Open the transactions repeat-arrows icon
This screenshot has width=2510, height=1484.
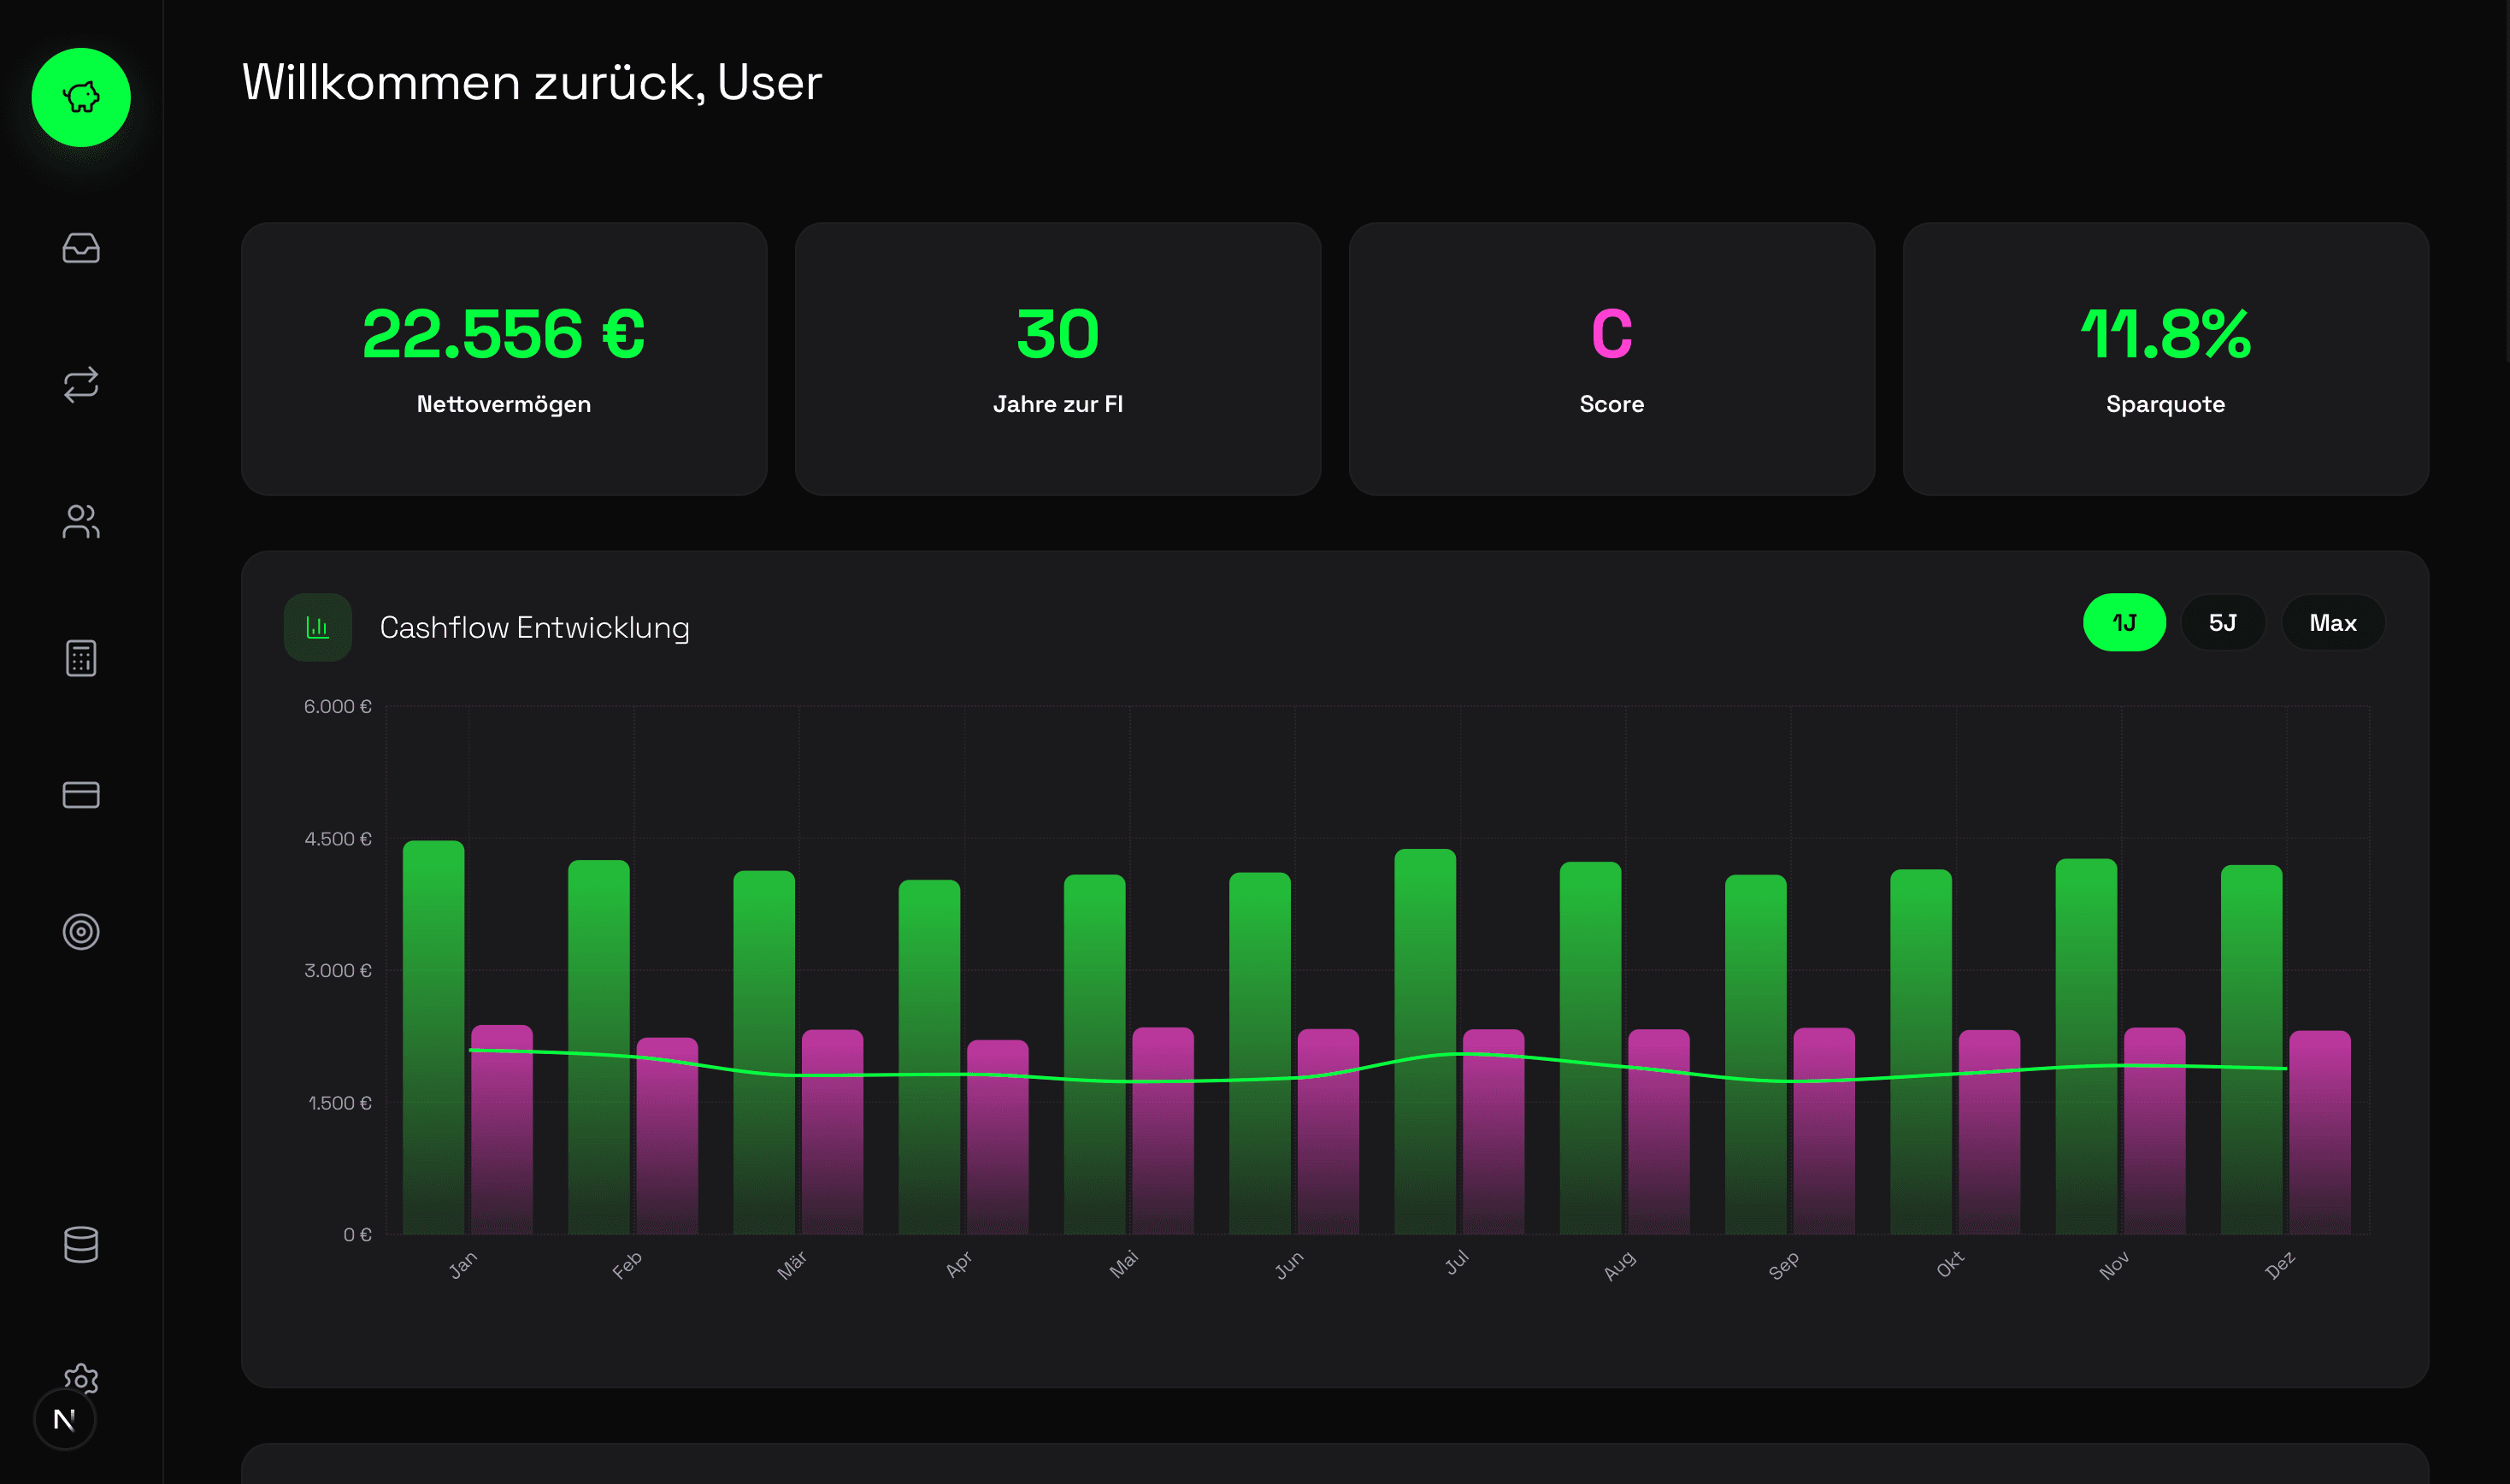pyautogui.click(x=81, y=384)
